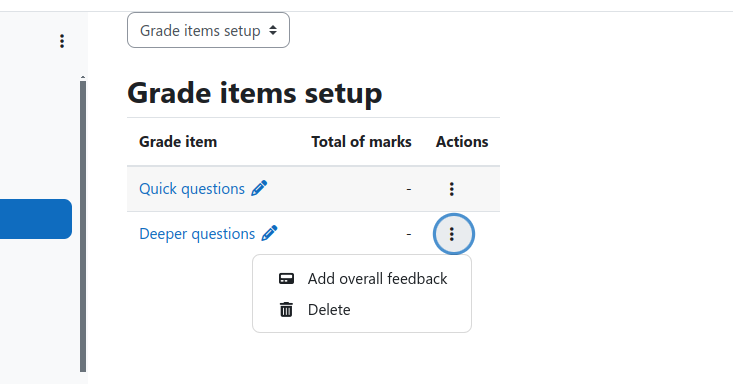Click the Actions column header
The image size is (733, 384).
(x=462, y=142)
